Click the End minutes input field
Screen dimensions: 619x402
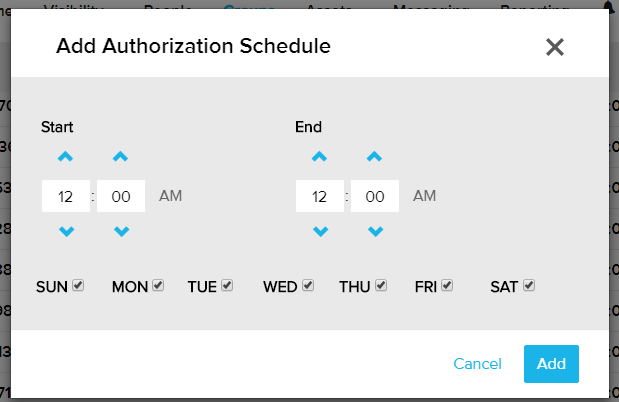click(375, 196)
